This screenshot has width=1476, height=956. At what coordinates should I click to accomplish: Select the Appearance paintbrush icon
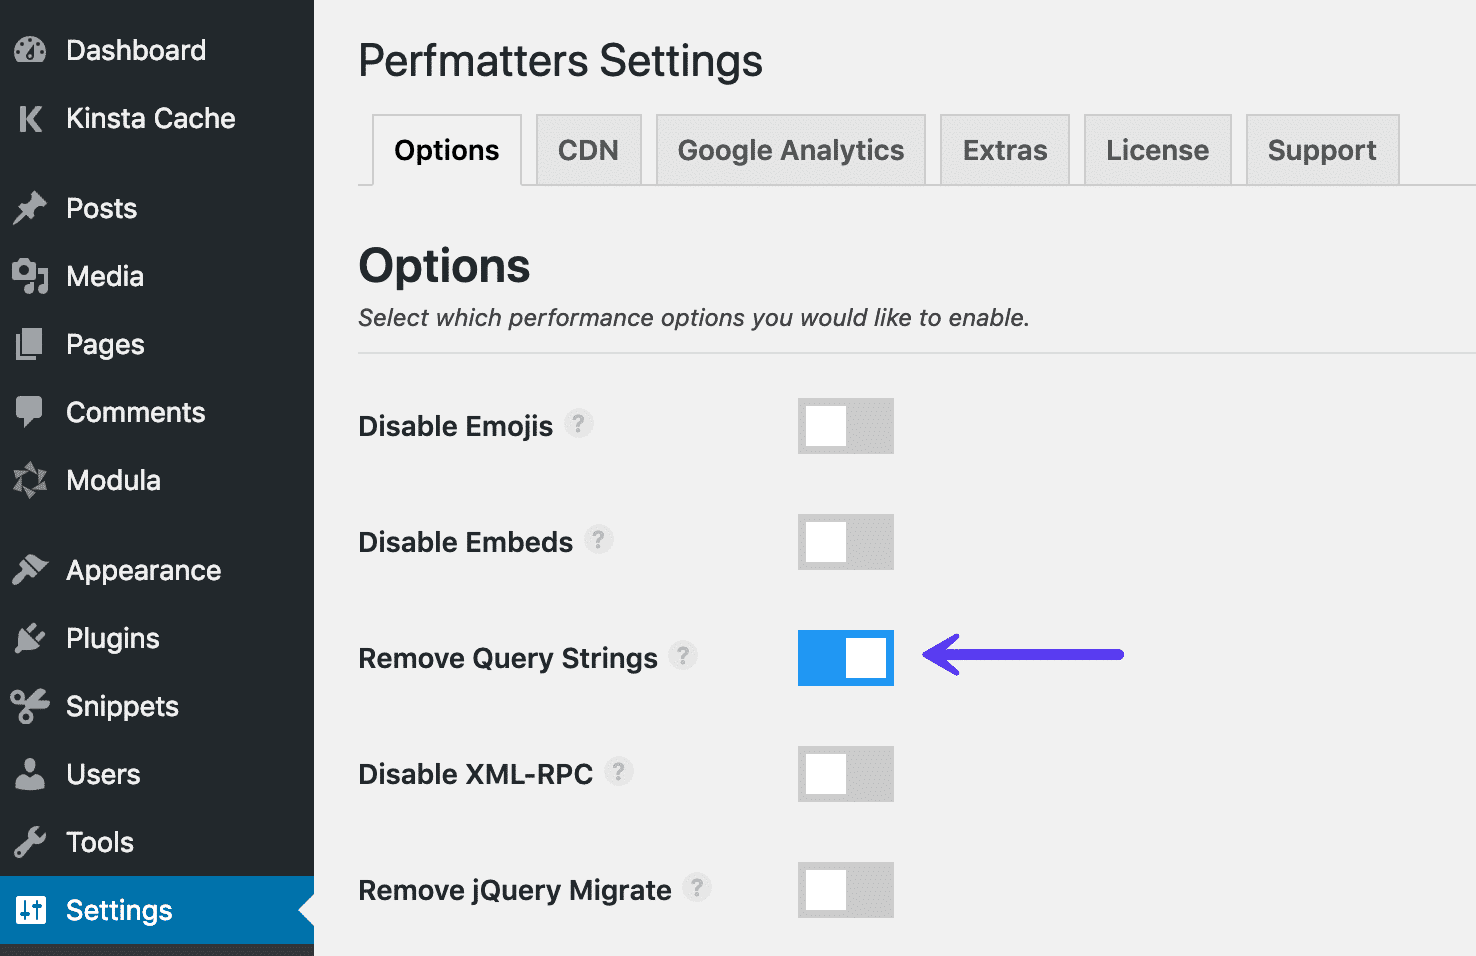coord(30,569)
